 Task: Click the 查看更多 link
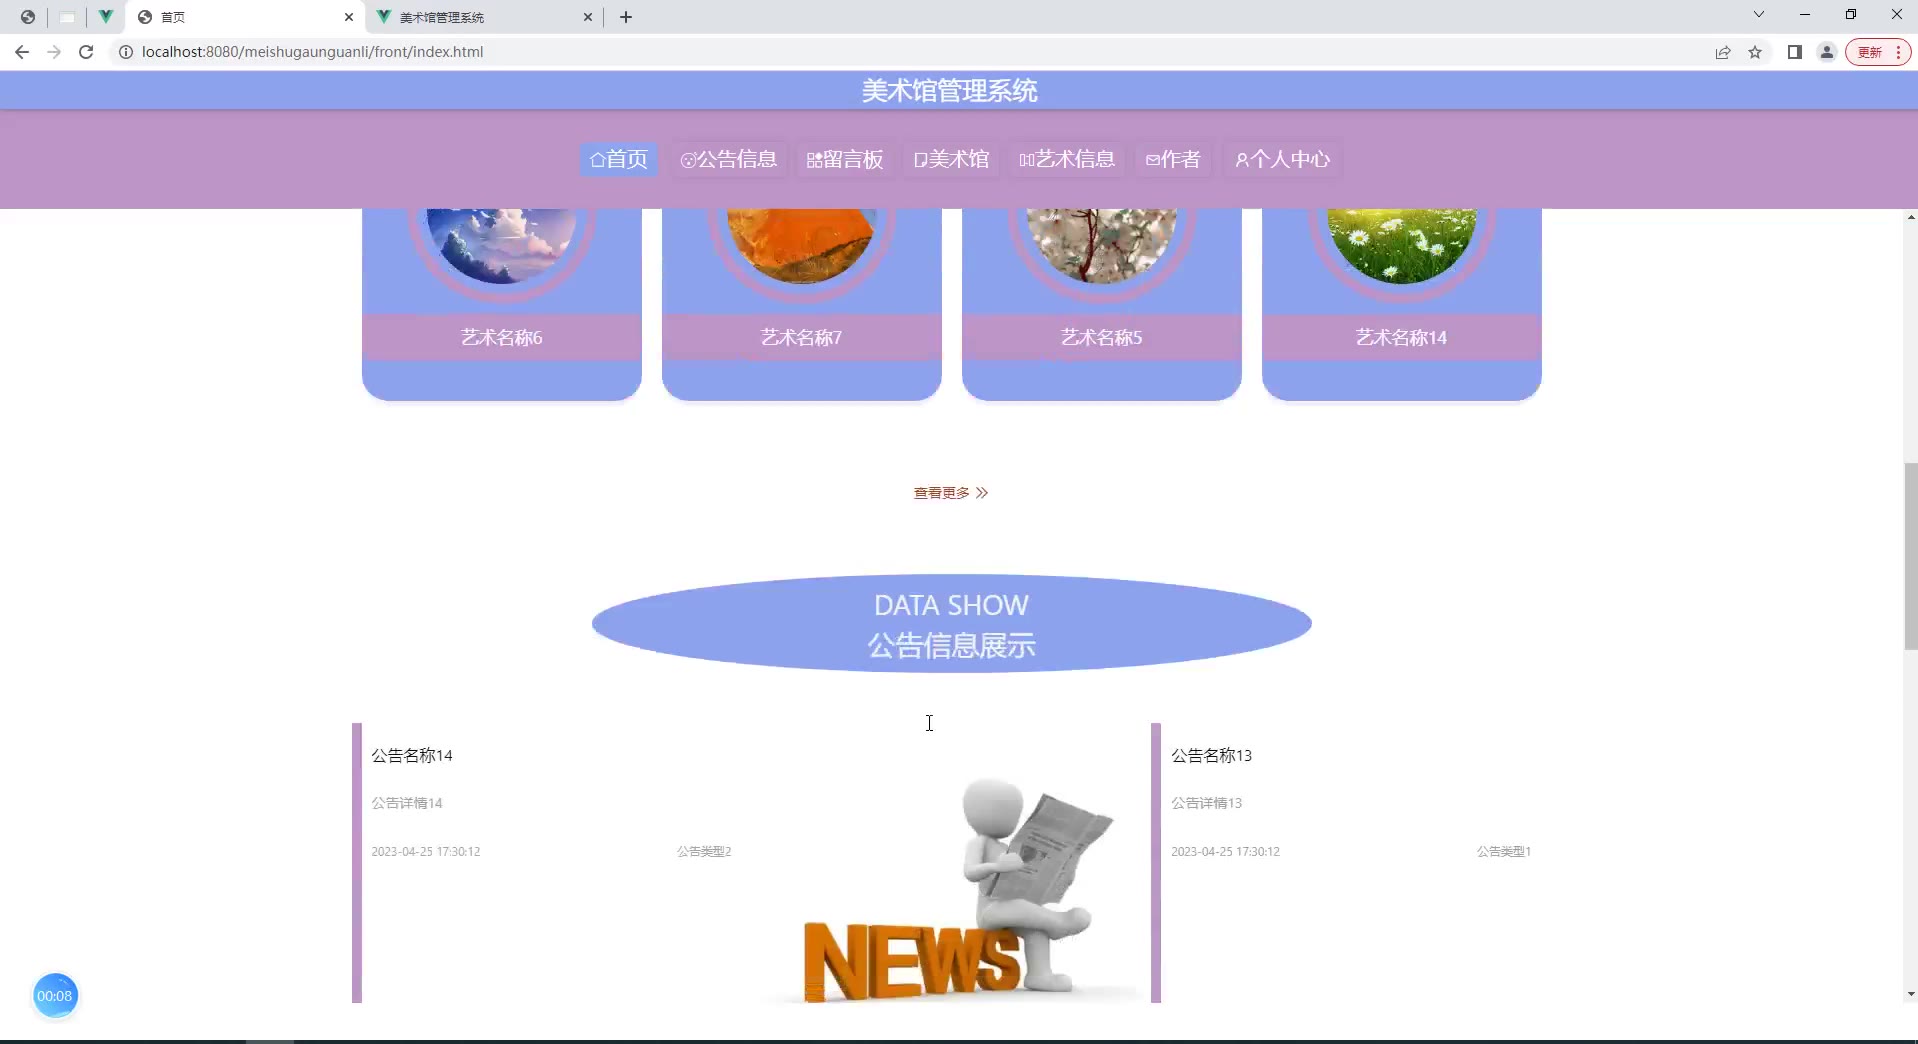click(951, 493)
